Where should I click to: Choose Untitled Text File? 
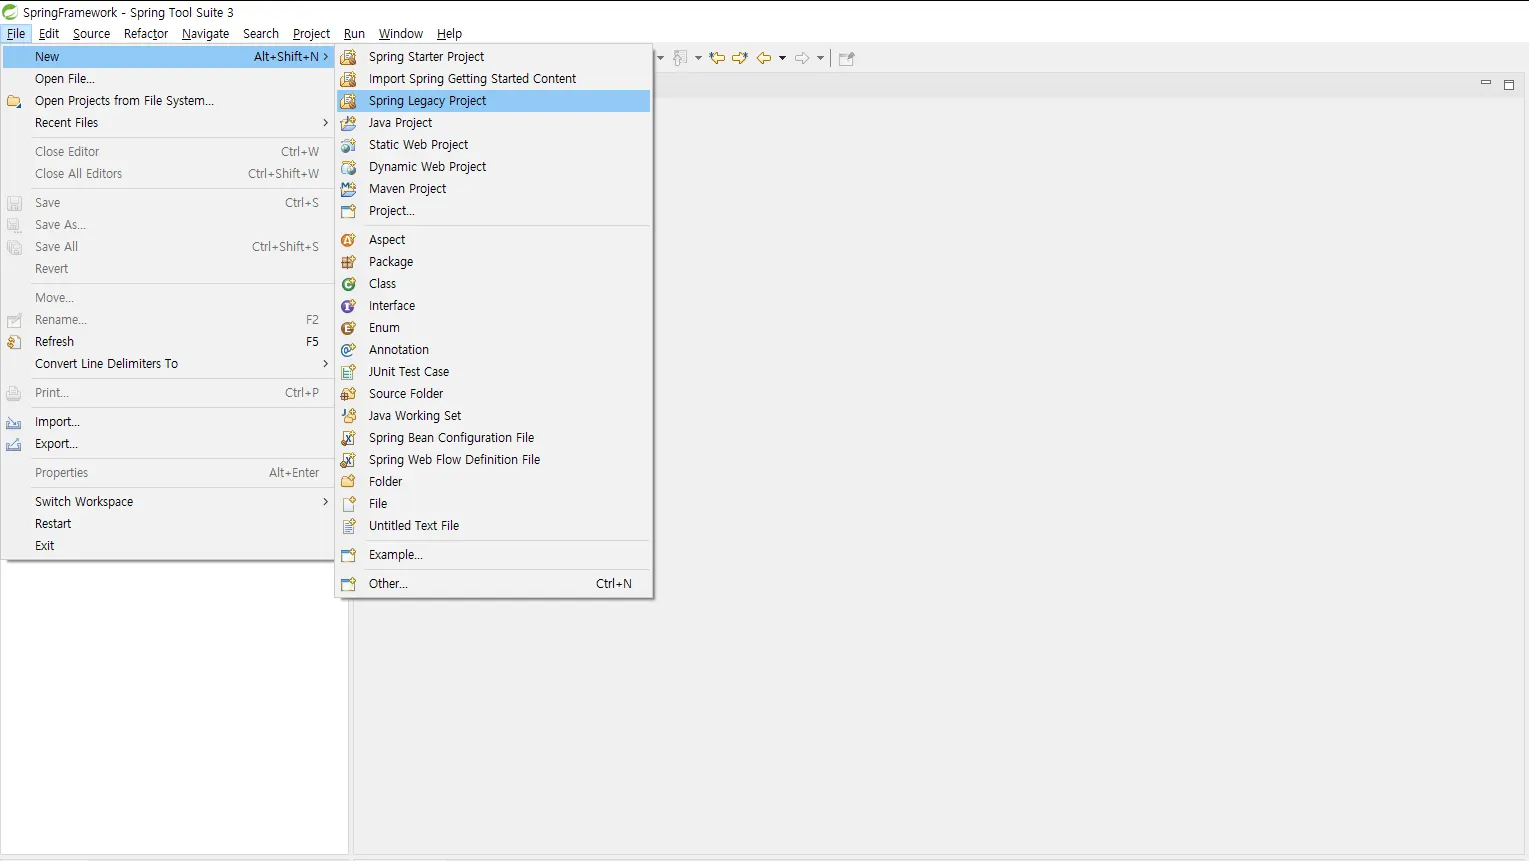pyautogui.click(x=494, y=526)
